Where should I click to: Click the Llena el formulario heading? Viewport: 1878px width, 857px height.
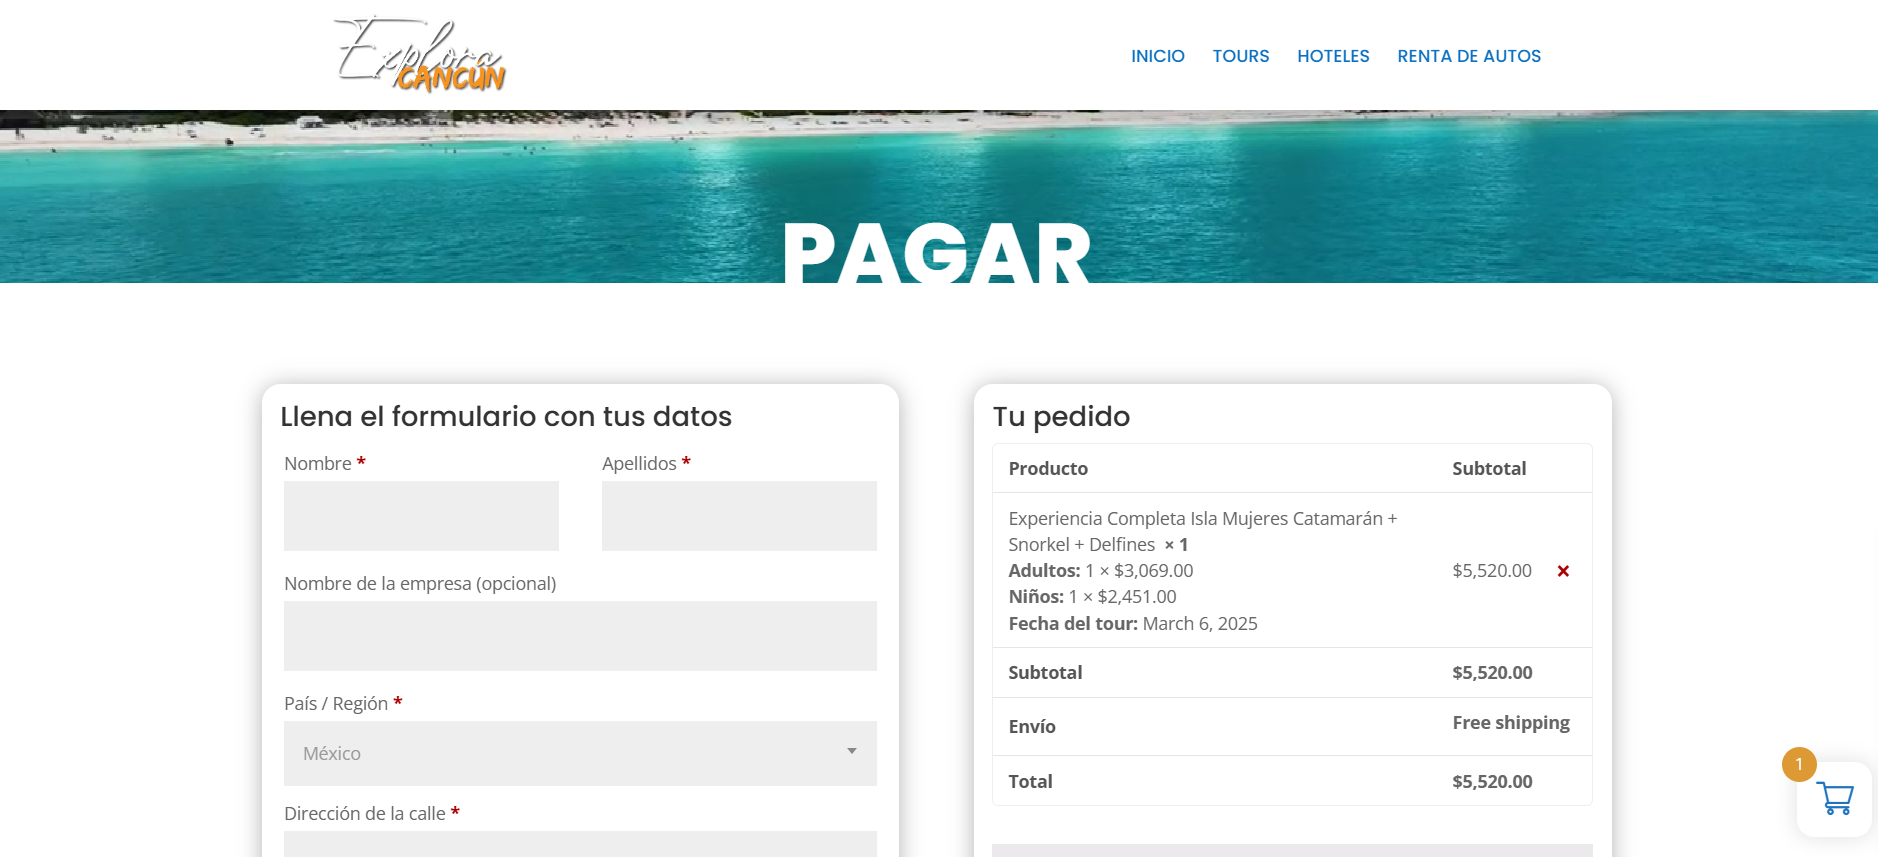(506, 416)
